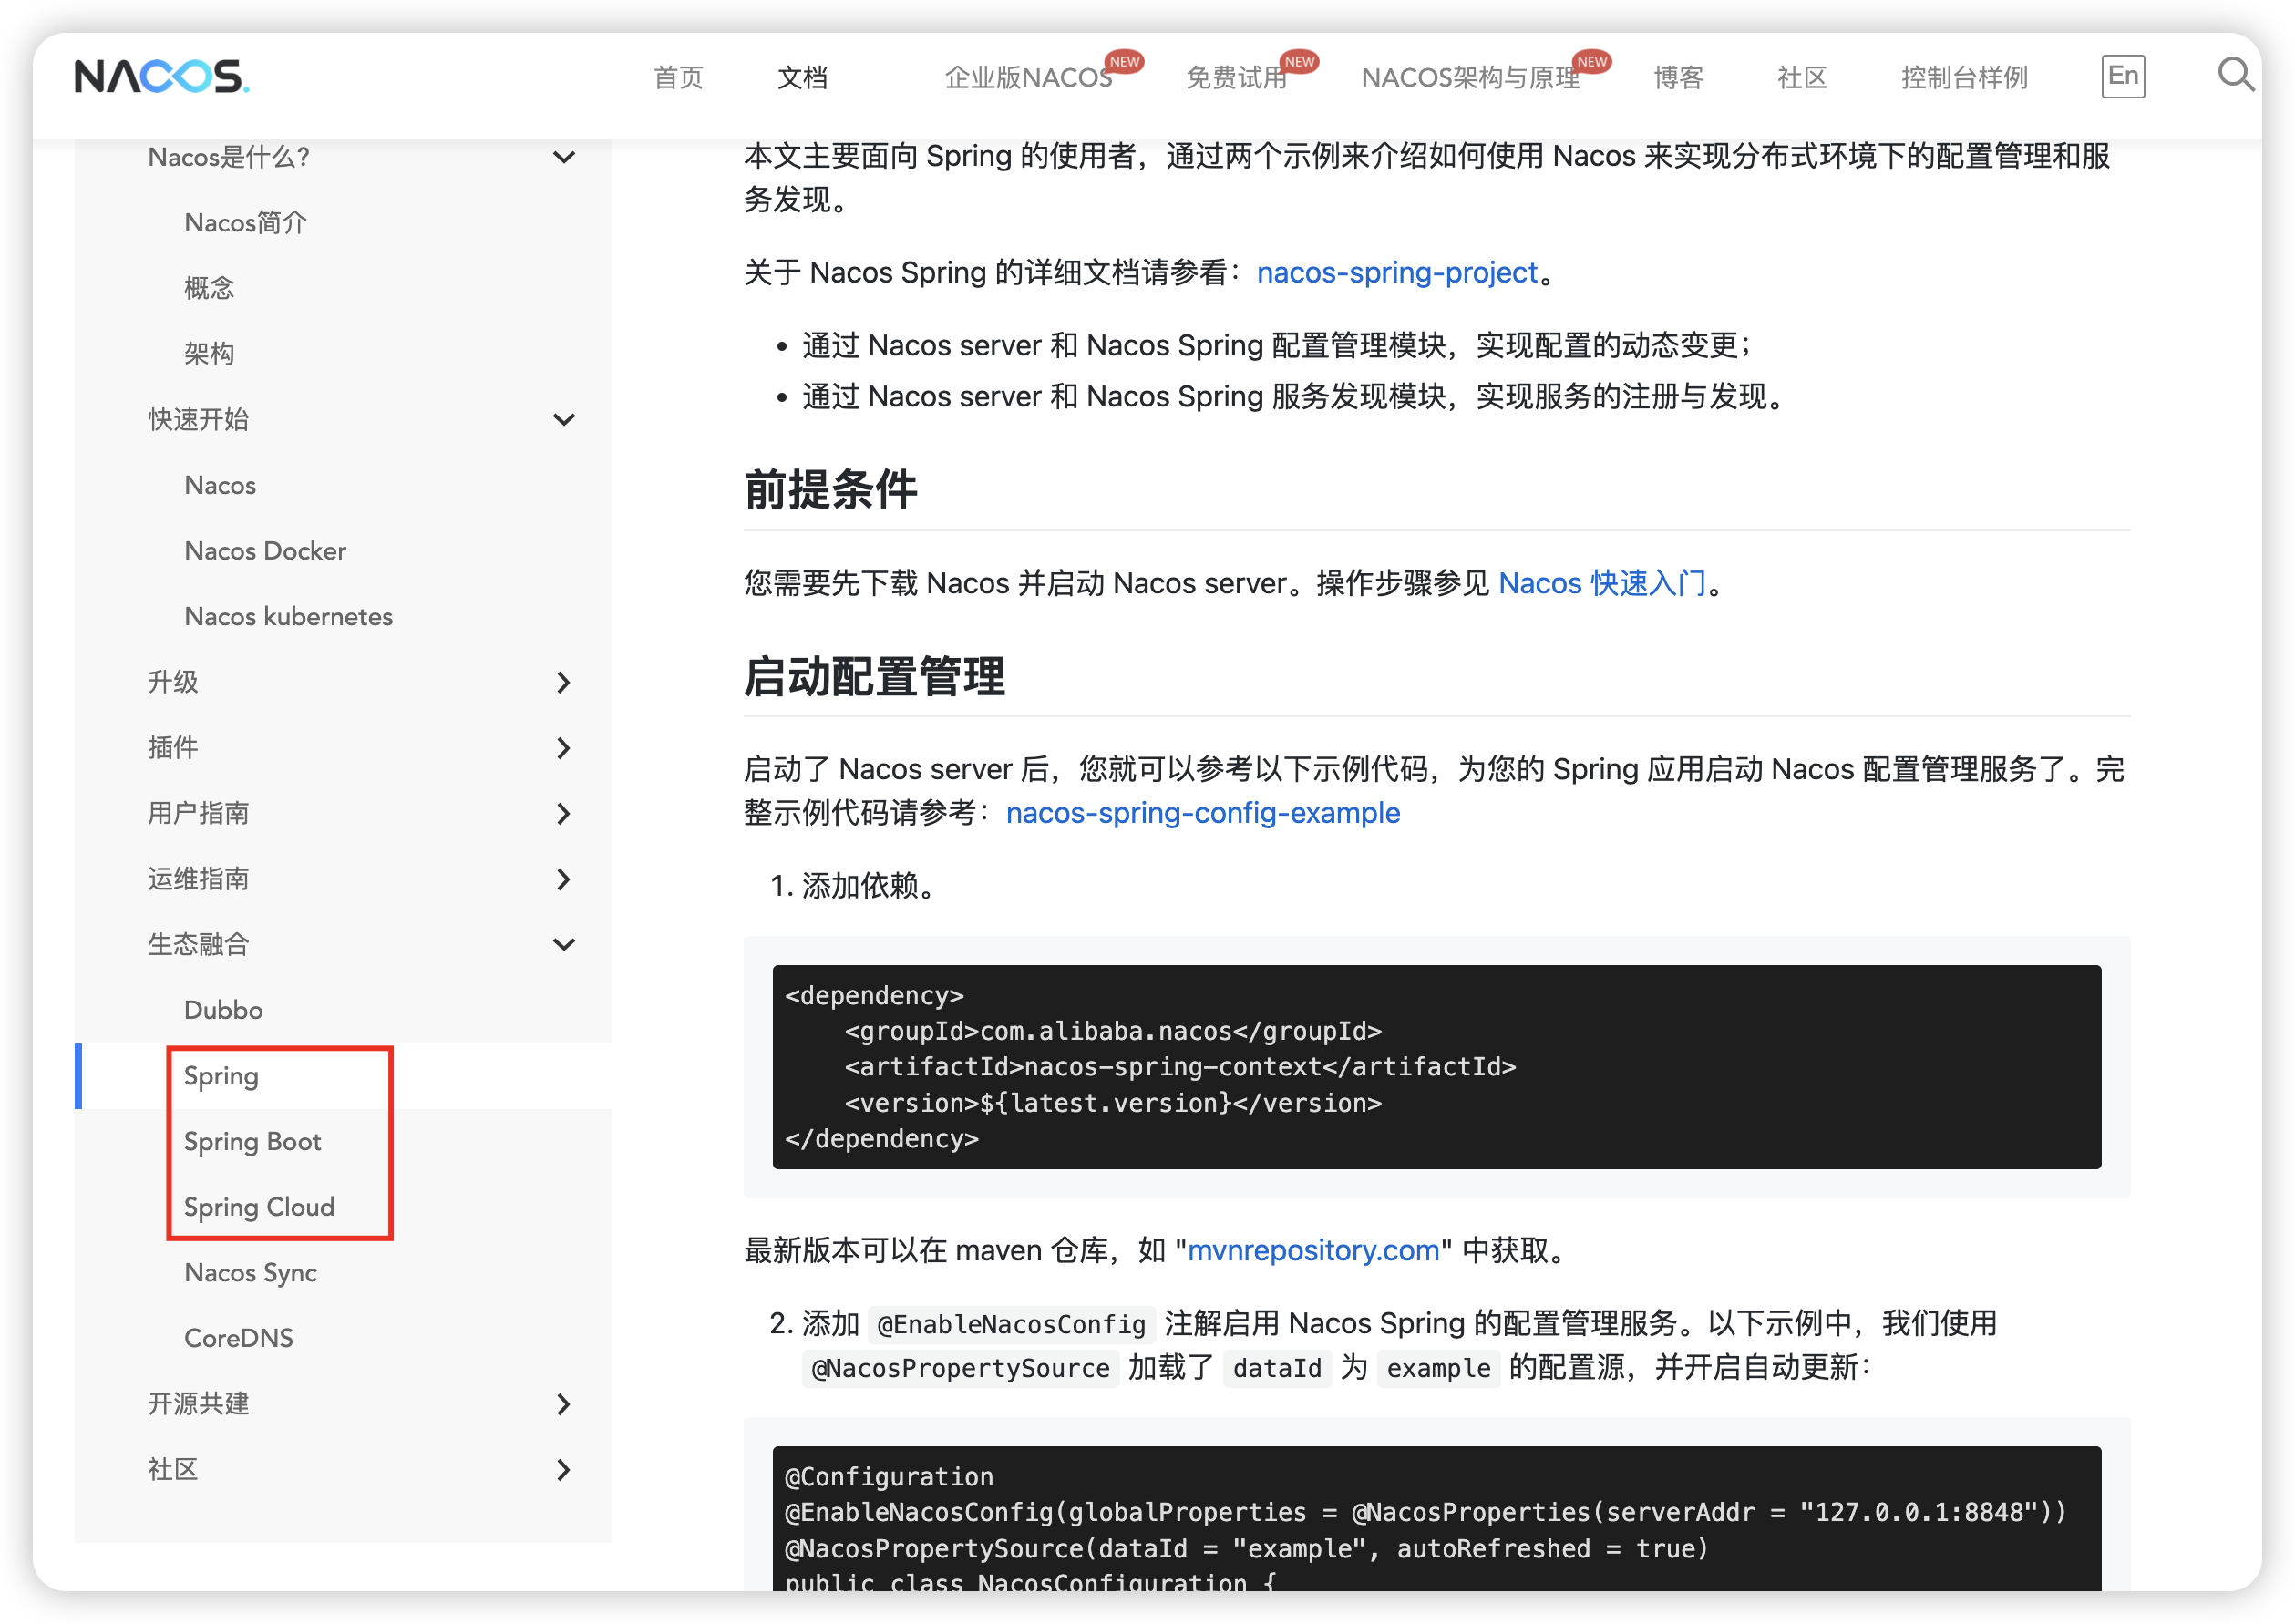The height and width of the screenshot is (1624, 2295).
Task: Open 免费试用 nav item
Action: 1236,77
